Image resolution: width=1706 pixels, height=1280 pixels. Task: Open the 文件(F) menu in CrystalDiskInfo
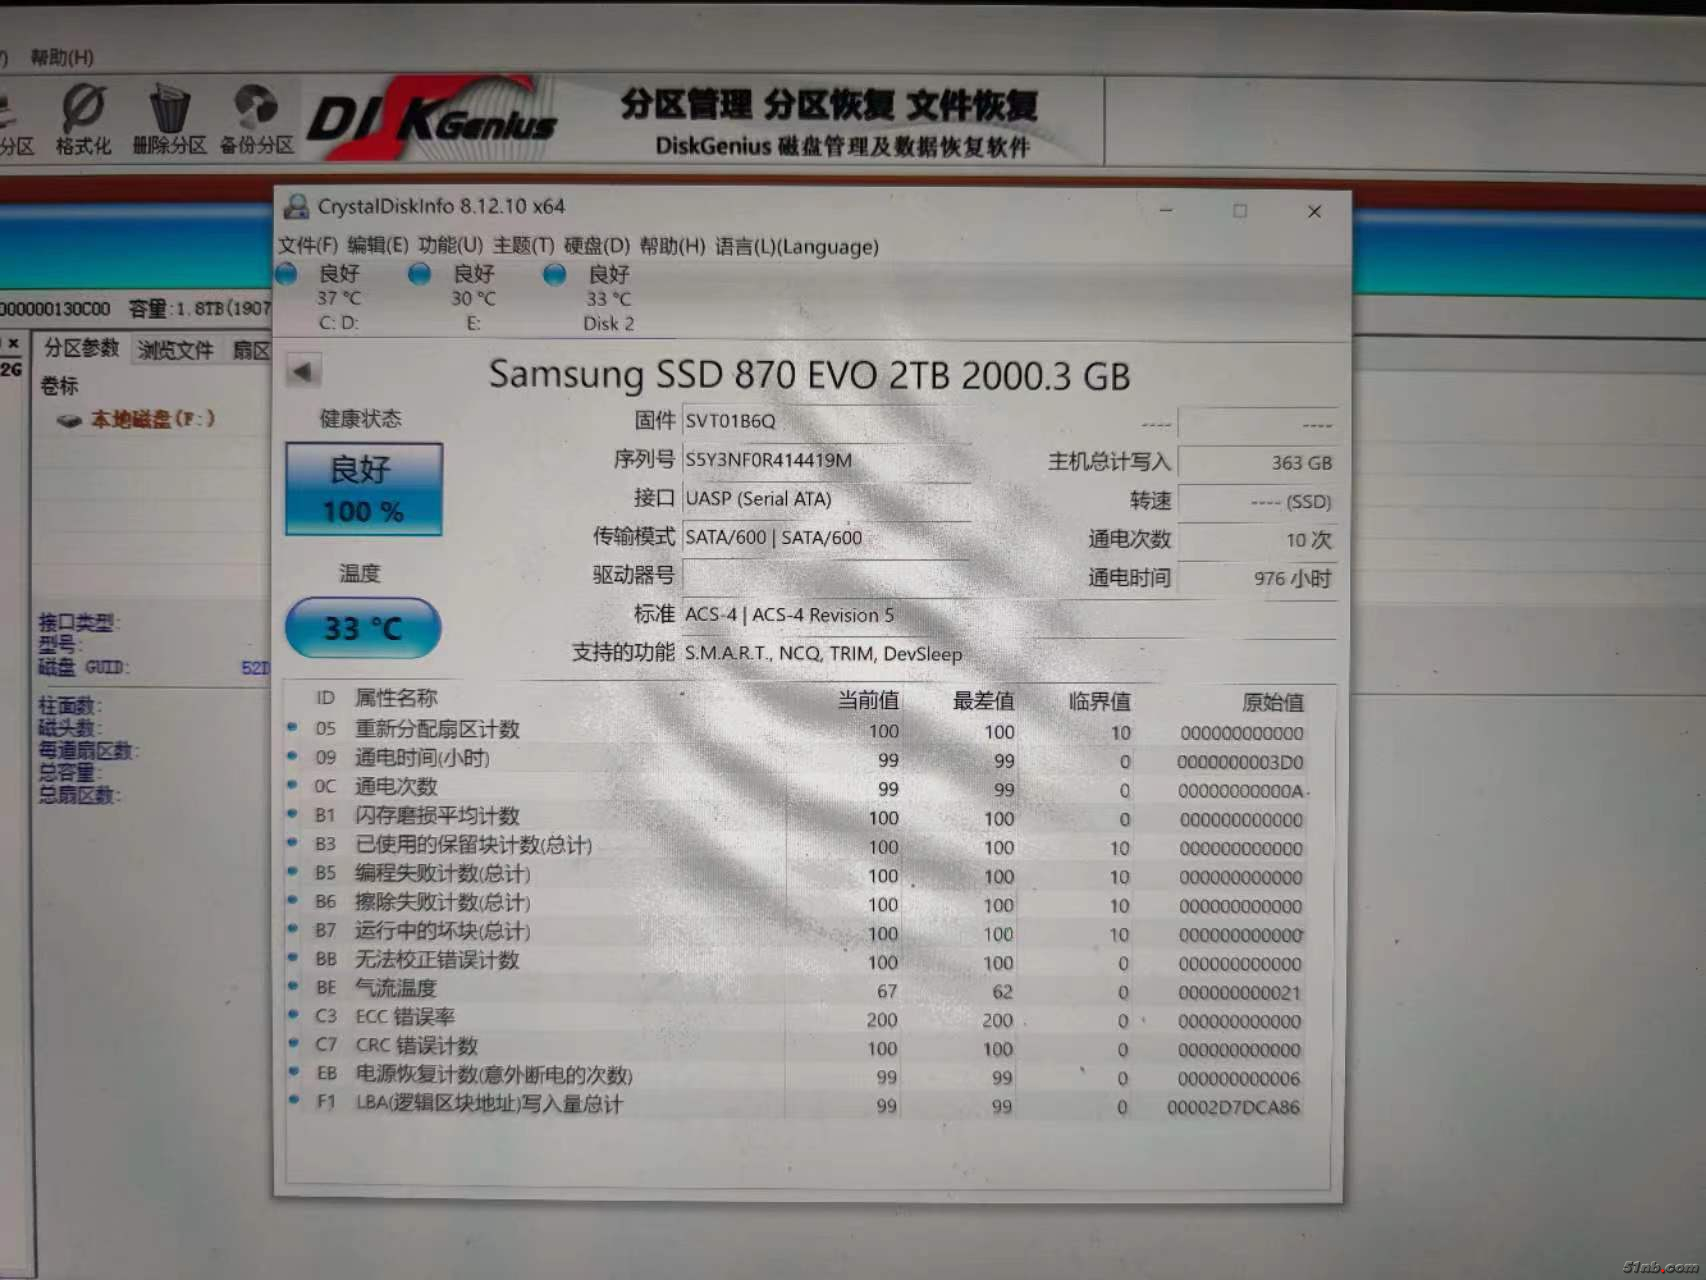[308, 245]
